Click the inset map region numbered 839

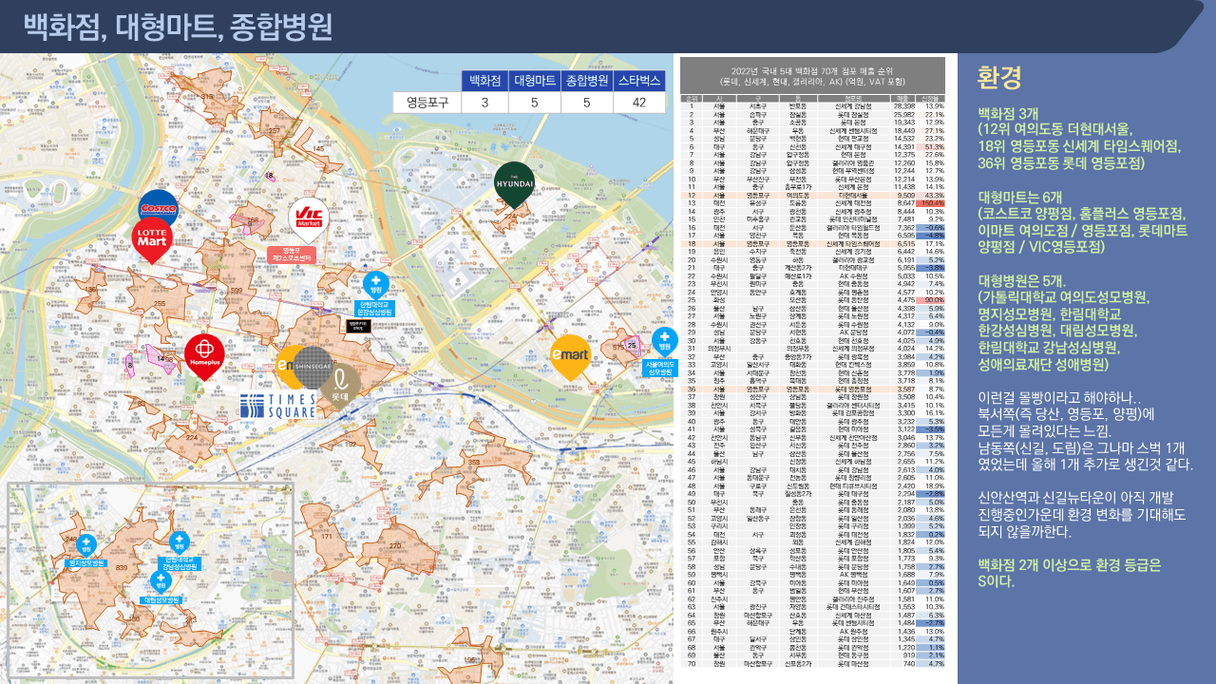click(121, 567)
